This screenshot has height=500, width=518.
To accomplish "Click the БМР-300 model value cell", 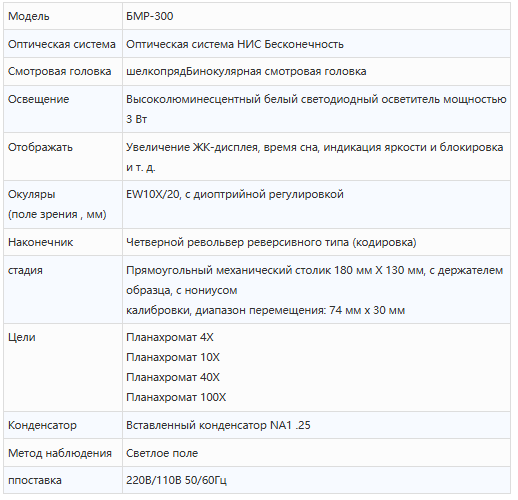I will pyautogui.click(x=316, y=16).
